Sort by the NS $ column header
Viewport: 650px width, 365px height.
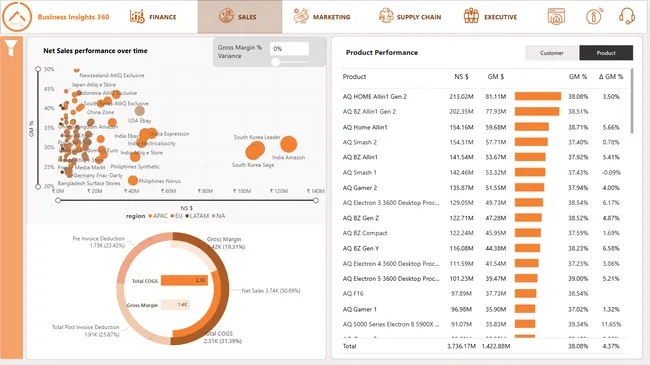(461, 77)
